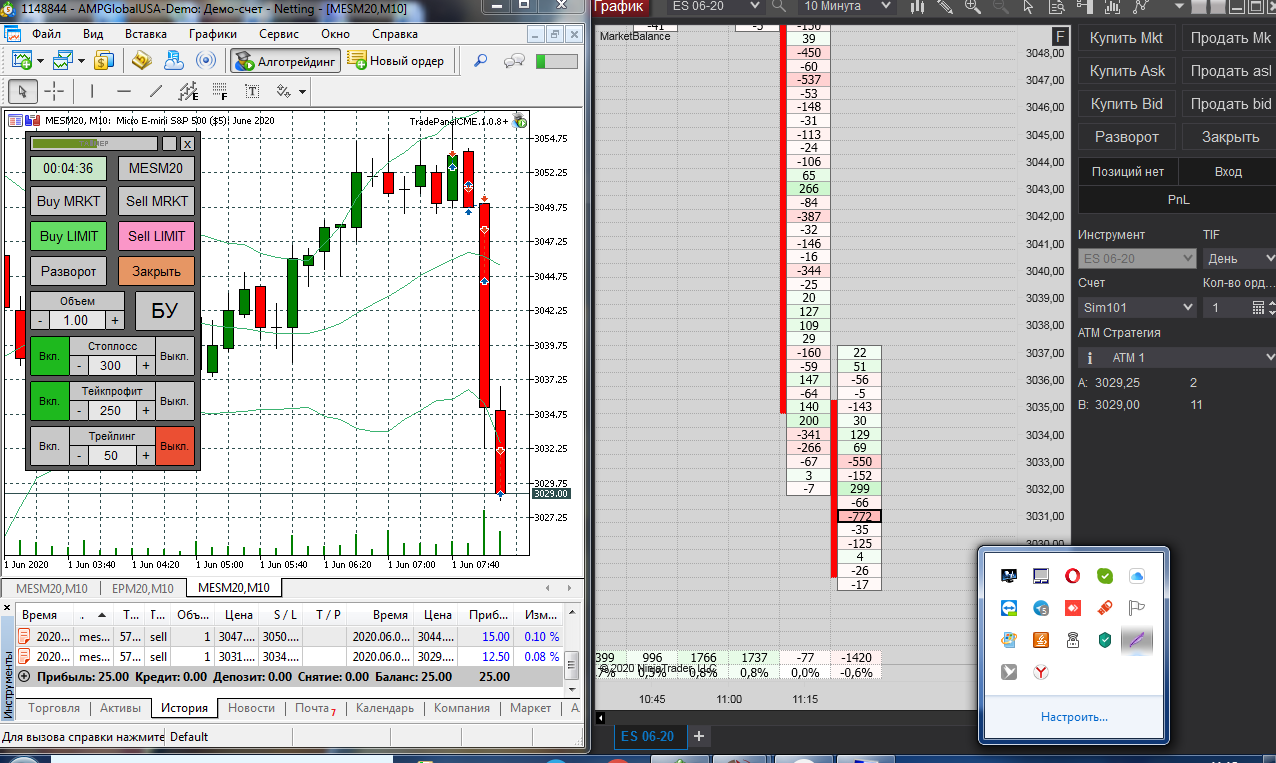Click NinjaTrader cursor pointer icon
The height and width of the screenshot is (763, 1276).
(1028, 6)
